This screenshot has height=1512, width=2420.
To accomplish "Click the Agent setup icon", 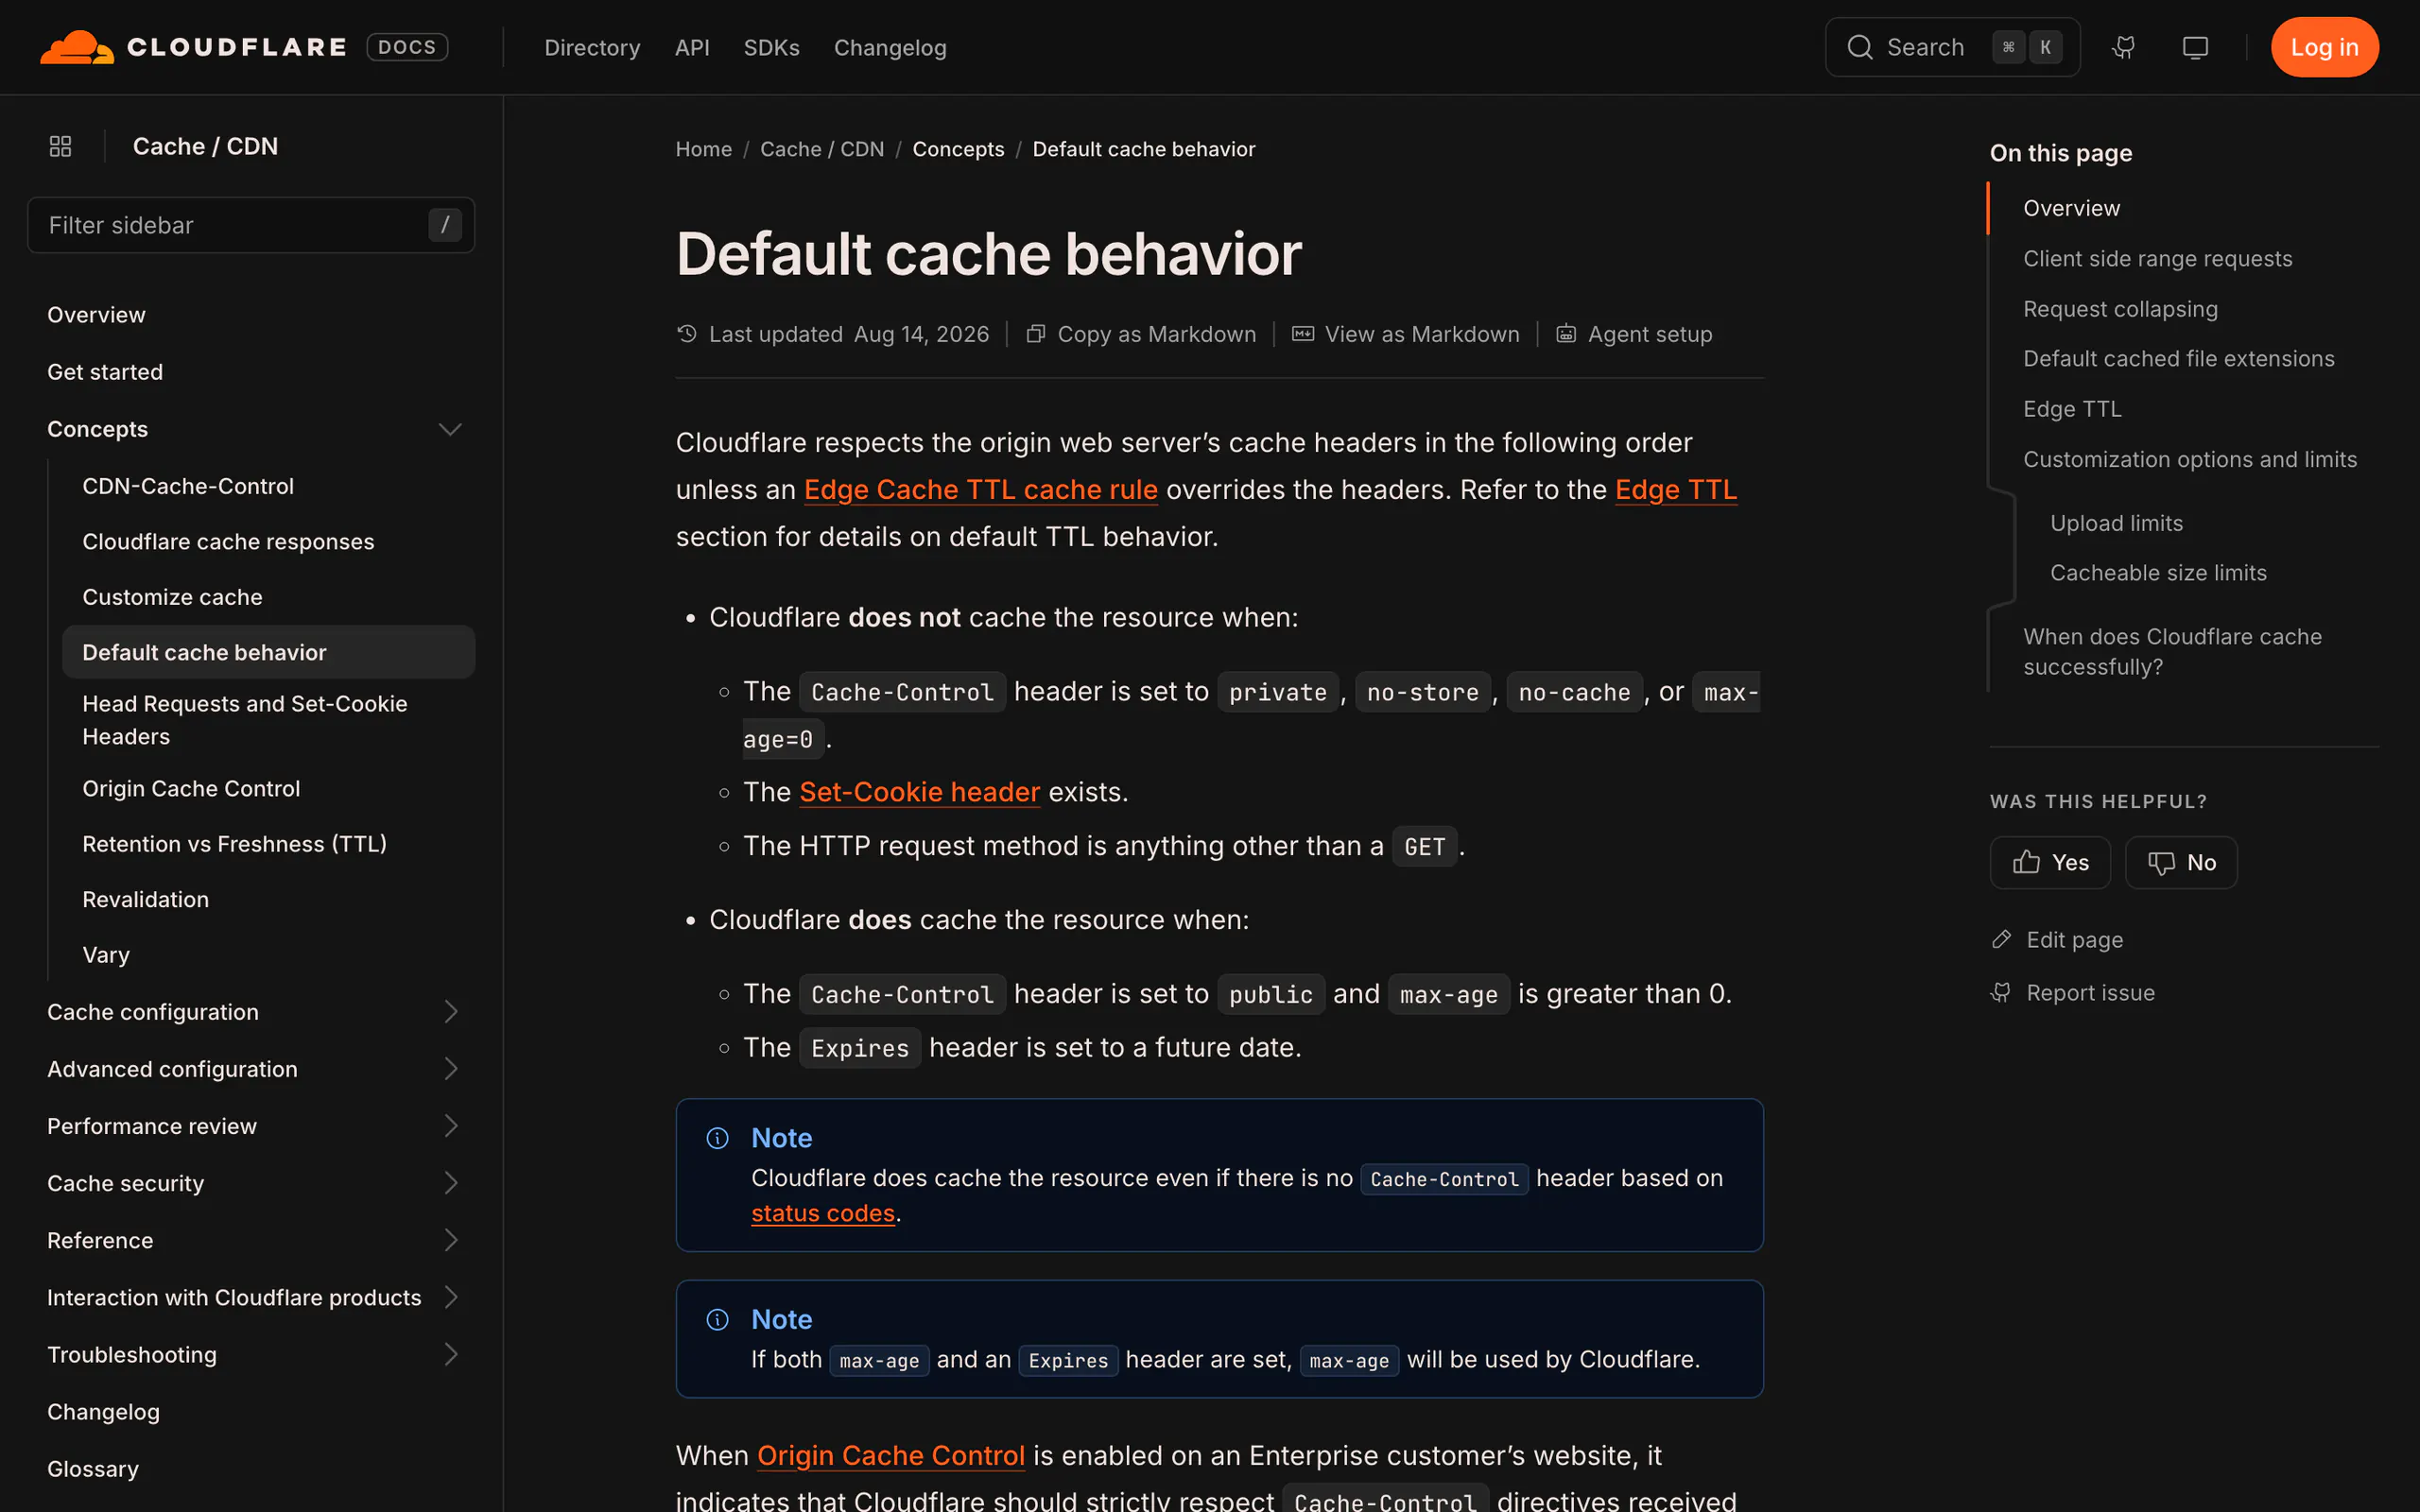I will [x=1566, y=334].
